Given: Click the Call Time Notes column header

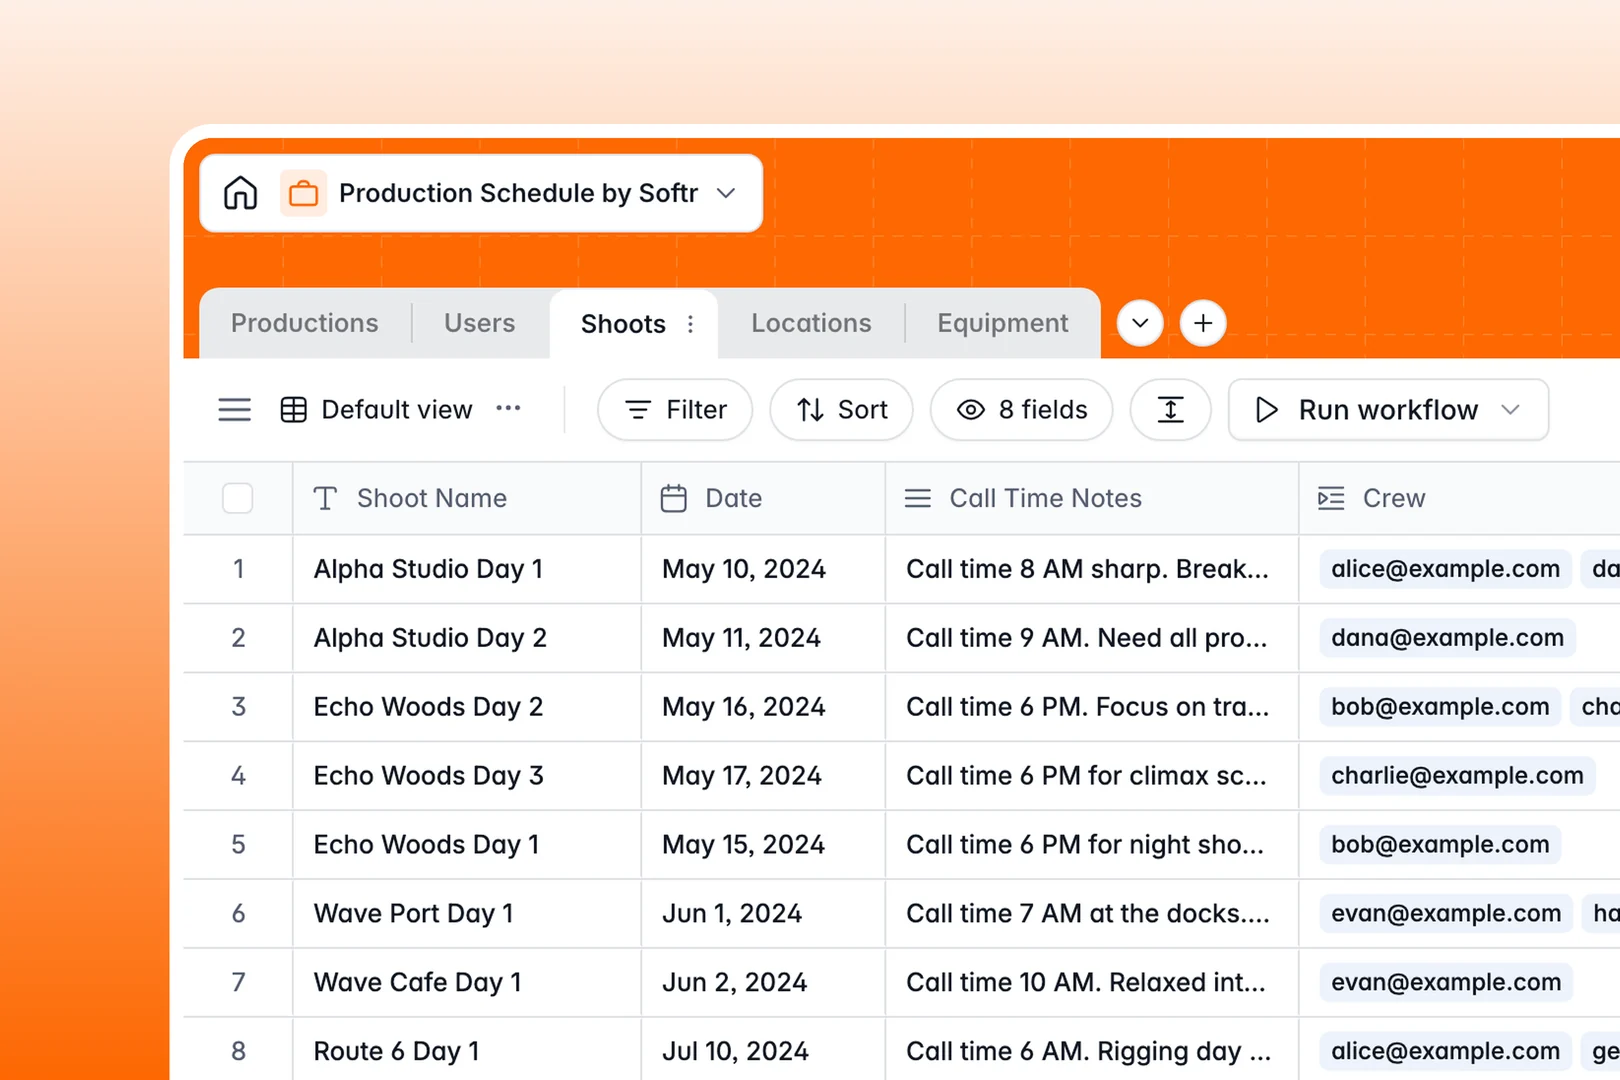Looking at the screenshot, I should click(x=1092, y=498).
